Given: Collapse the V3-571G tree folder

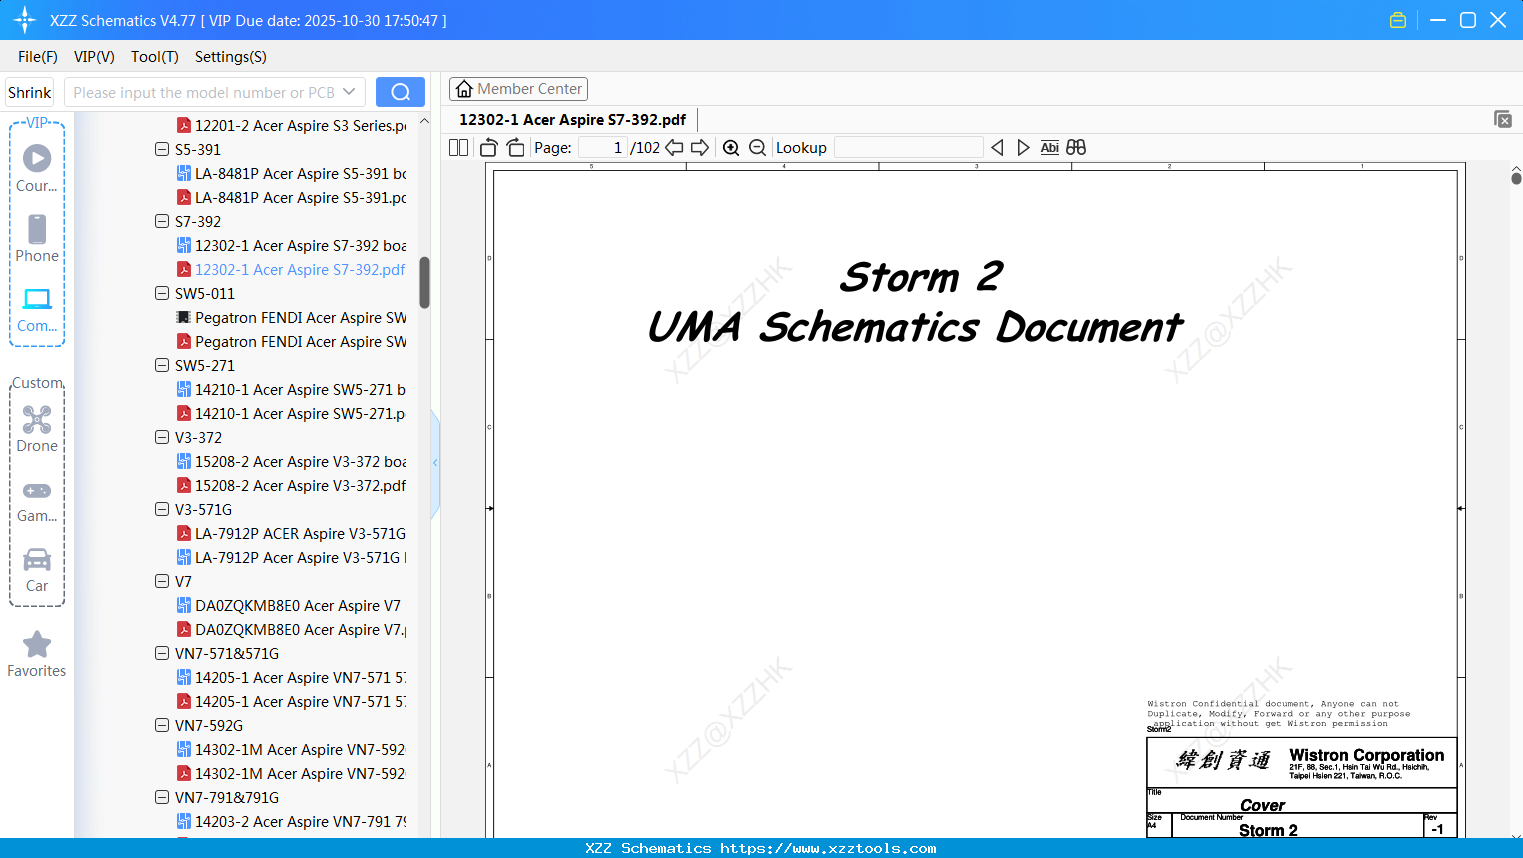Looking at the screenshot, I should pos(162,509).
